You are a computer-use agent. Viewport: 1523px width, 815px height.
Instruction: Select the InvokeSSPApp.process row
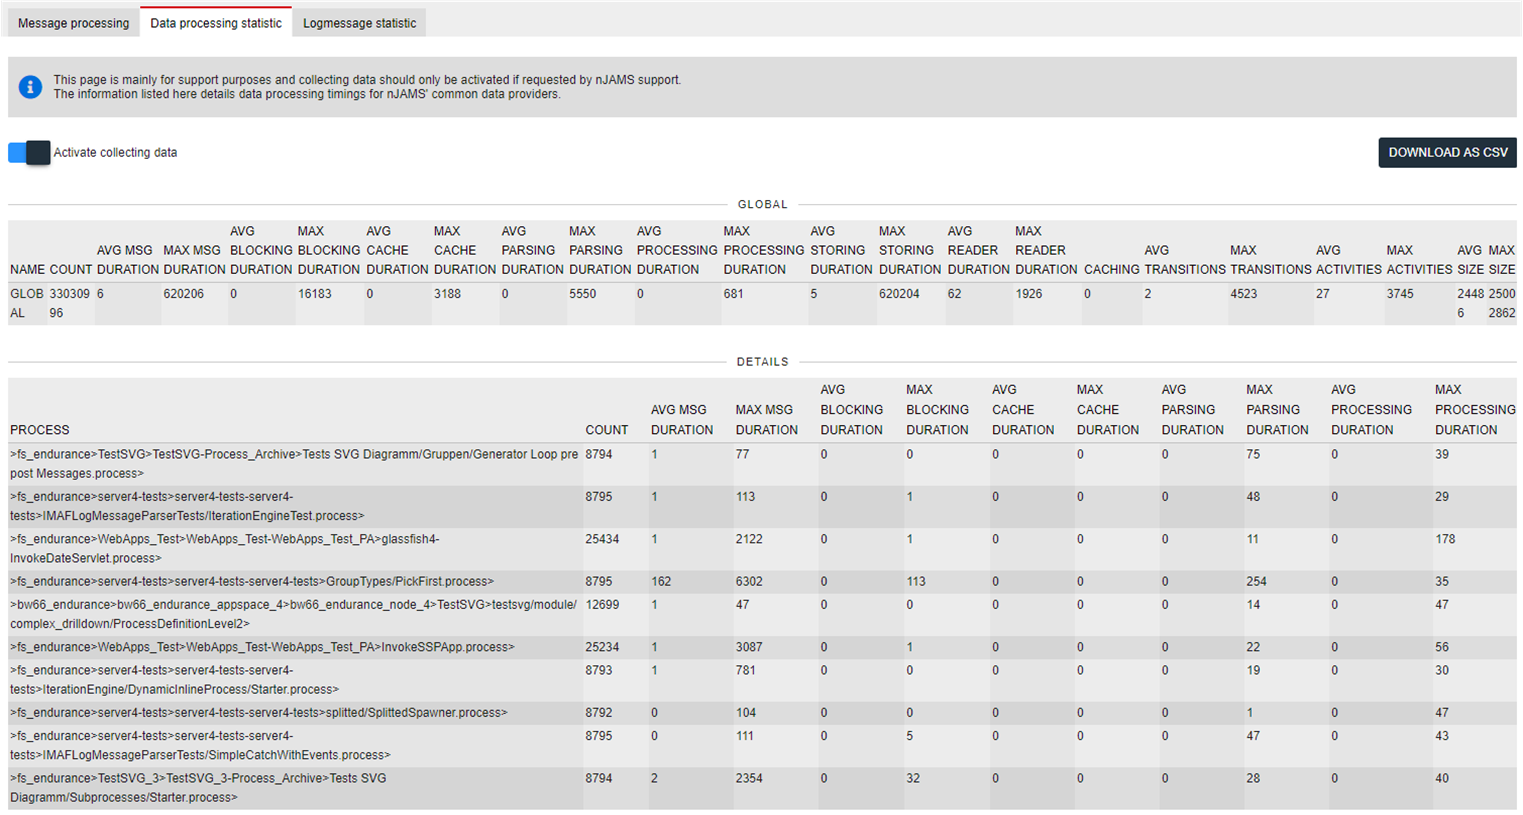click(x=762, y=648)
